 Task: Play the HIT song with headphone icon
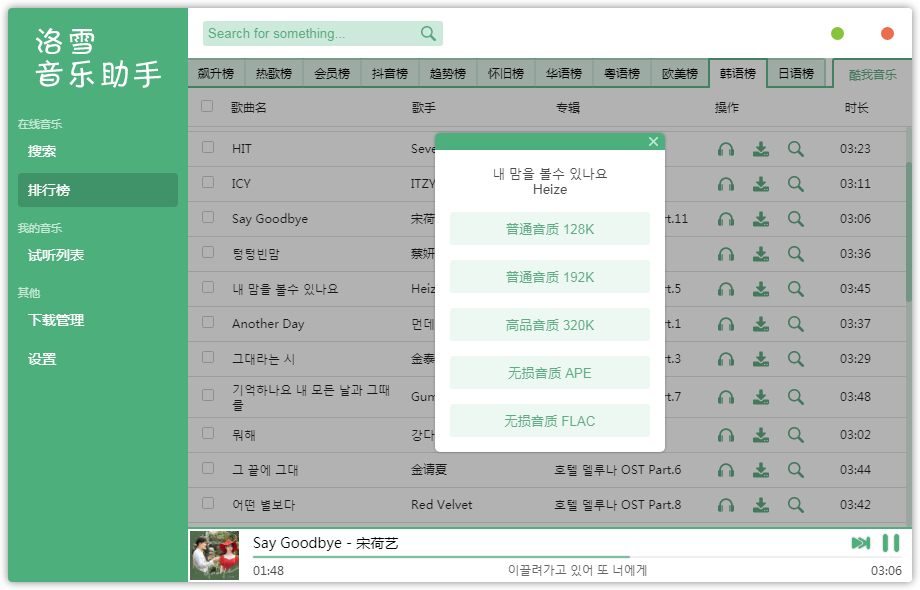[x=726, y=149]
